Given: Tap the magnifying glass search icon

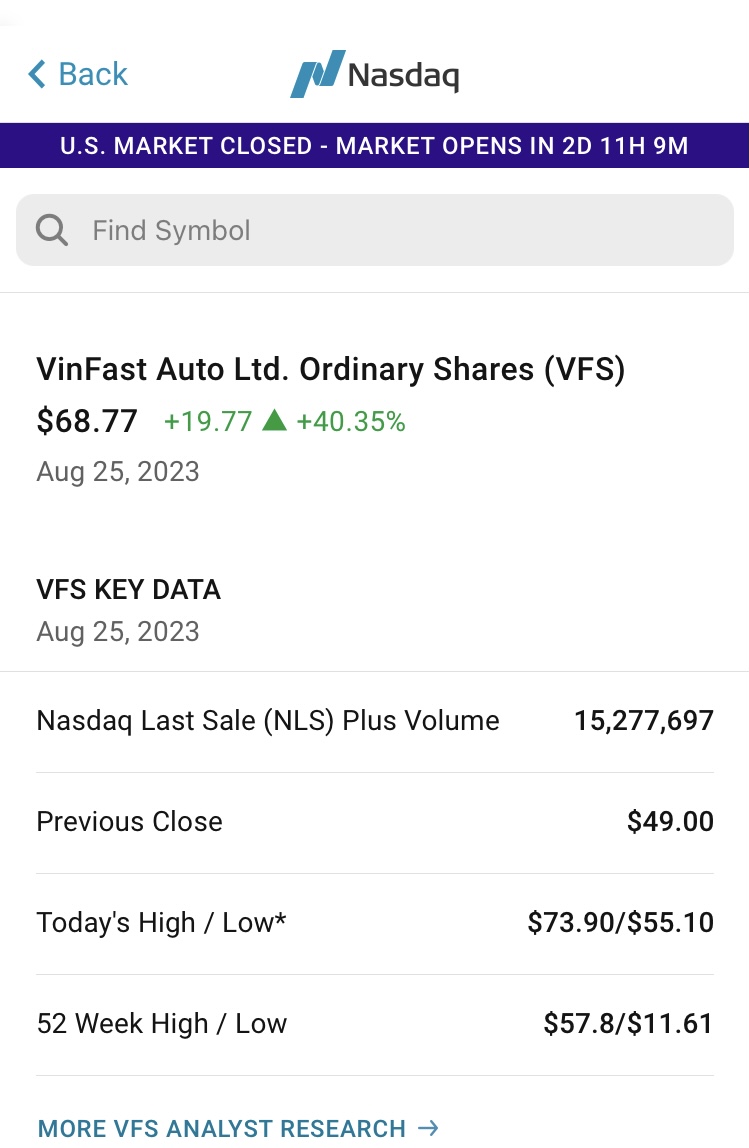Looking at the screenshot, I should click(52, 230).
